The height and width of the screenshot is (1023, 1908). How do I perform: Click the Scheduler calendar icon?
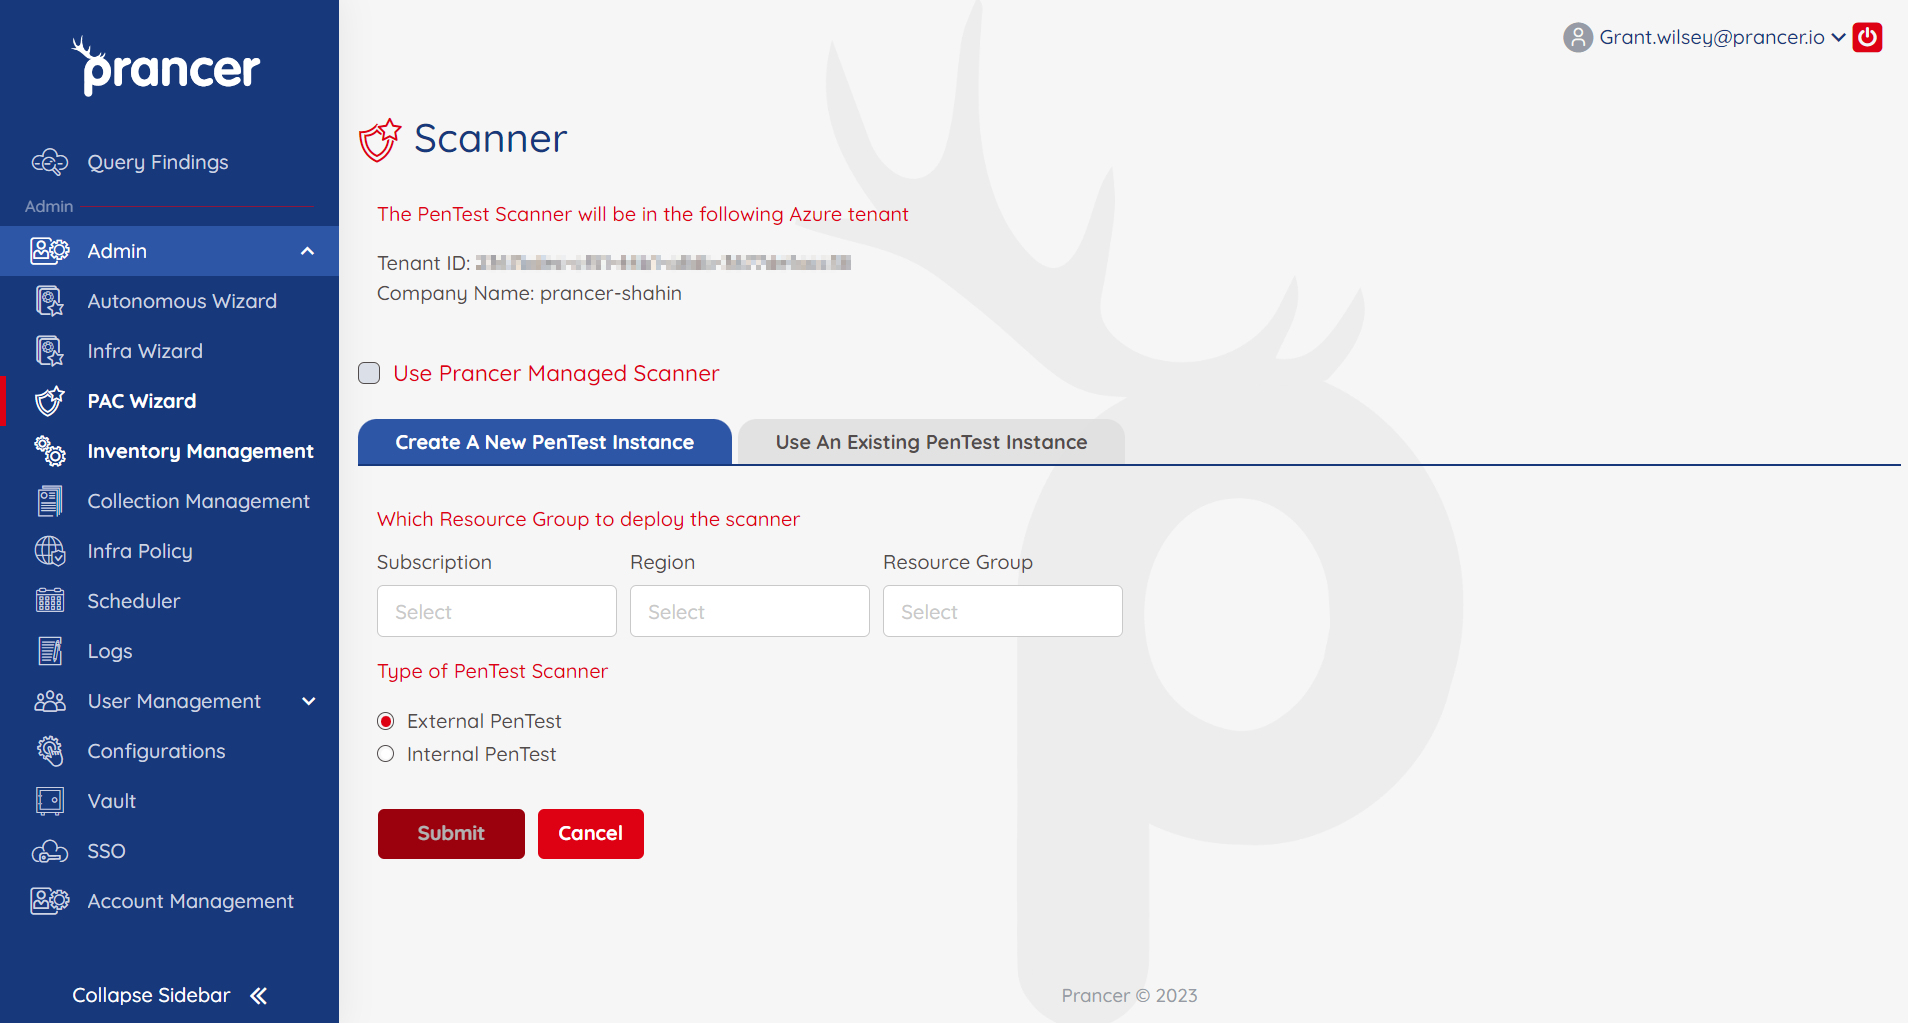pyautogui.click(x=50, y=601)
